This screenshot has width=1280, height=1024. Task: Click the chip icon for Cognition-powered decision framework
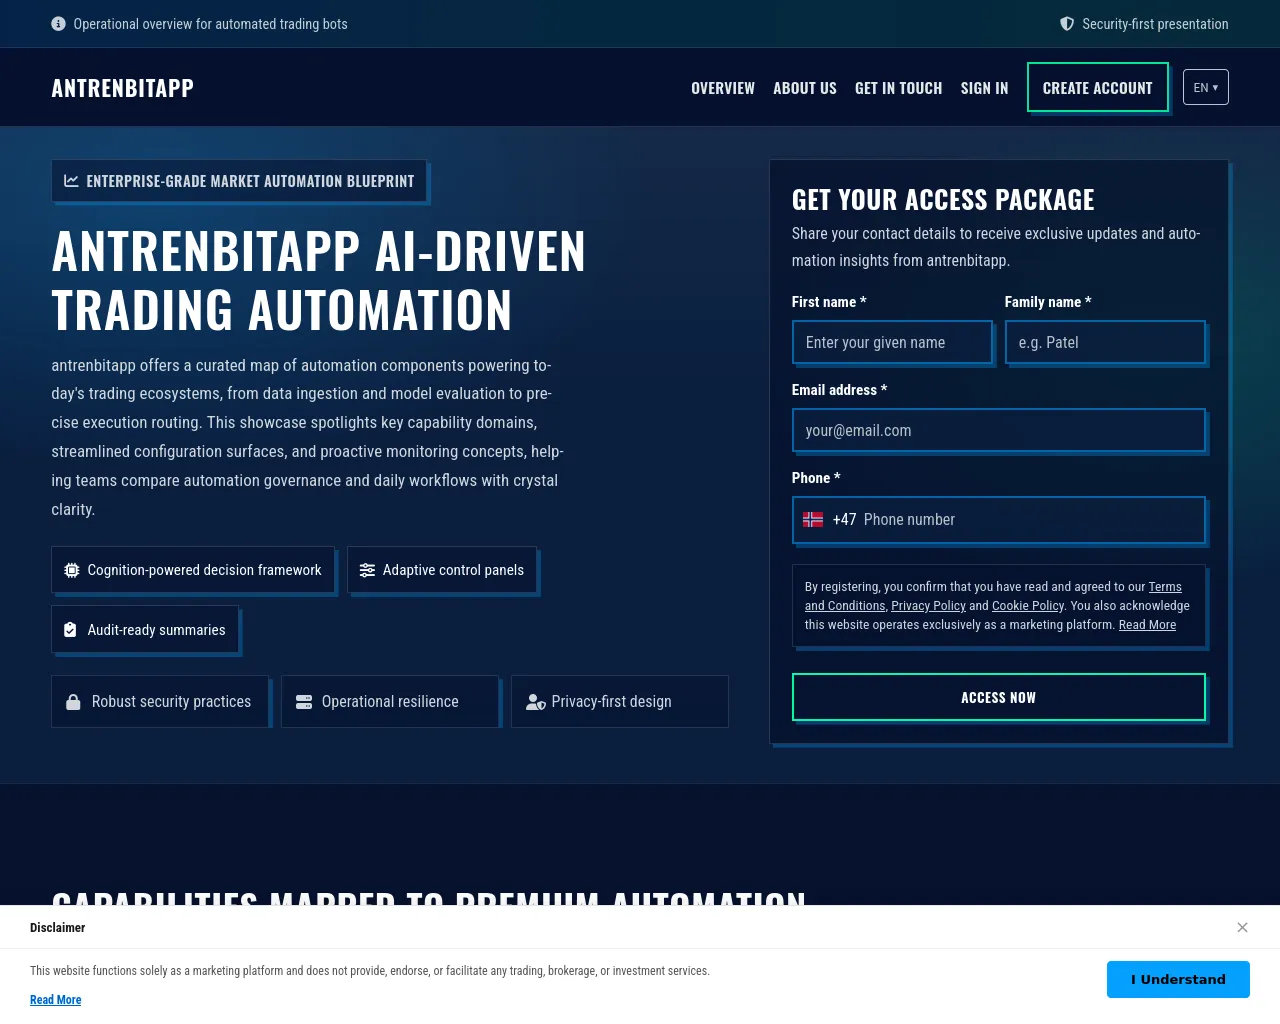72,570
